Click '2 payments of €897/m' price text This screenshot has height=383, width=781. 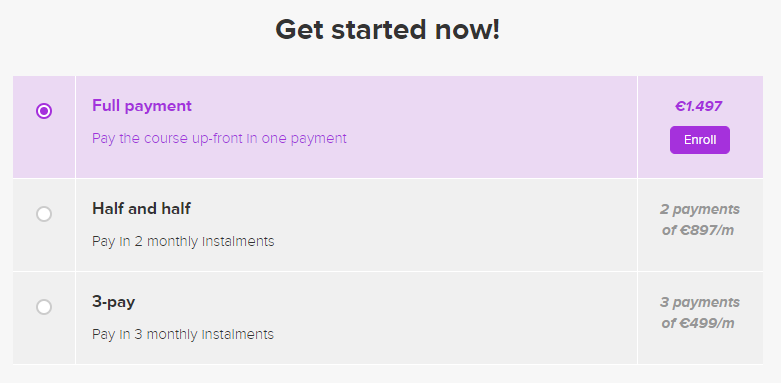(x=700, y=220)
